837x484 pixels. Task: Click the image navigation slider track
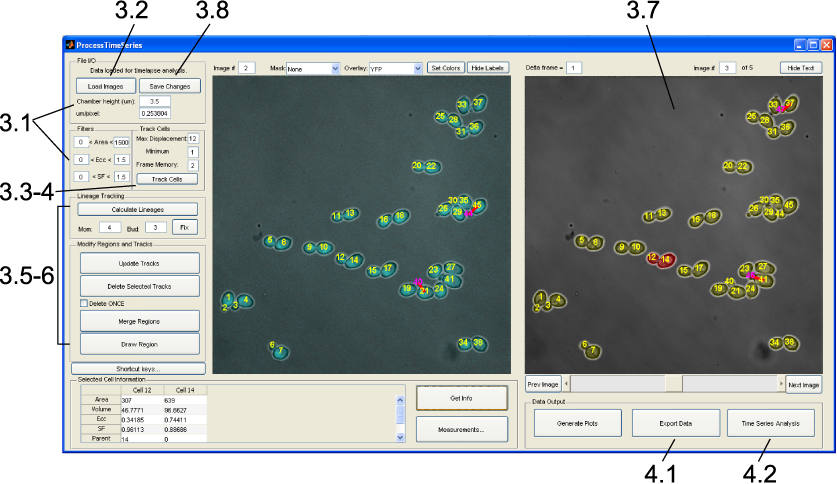(x=674, y=384)
